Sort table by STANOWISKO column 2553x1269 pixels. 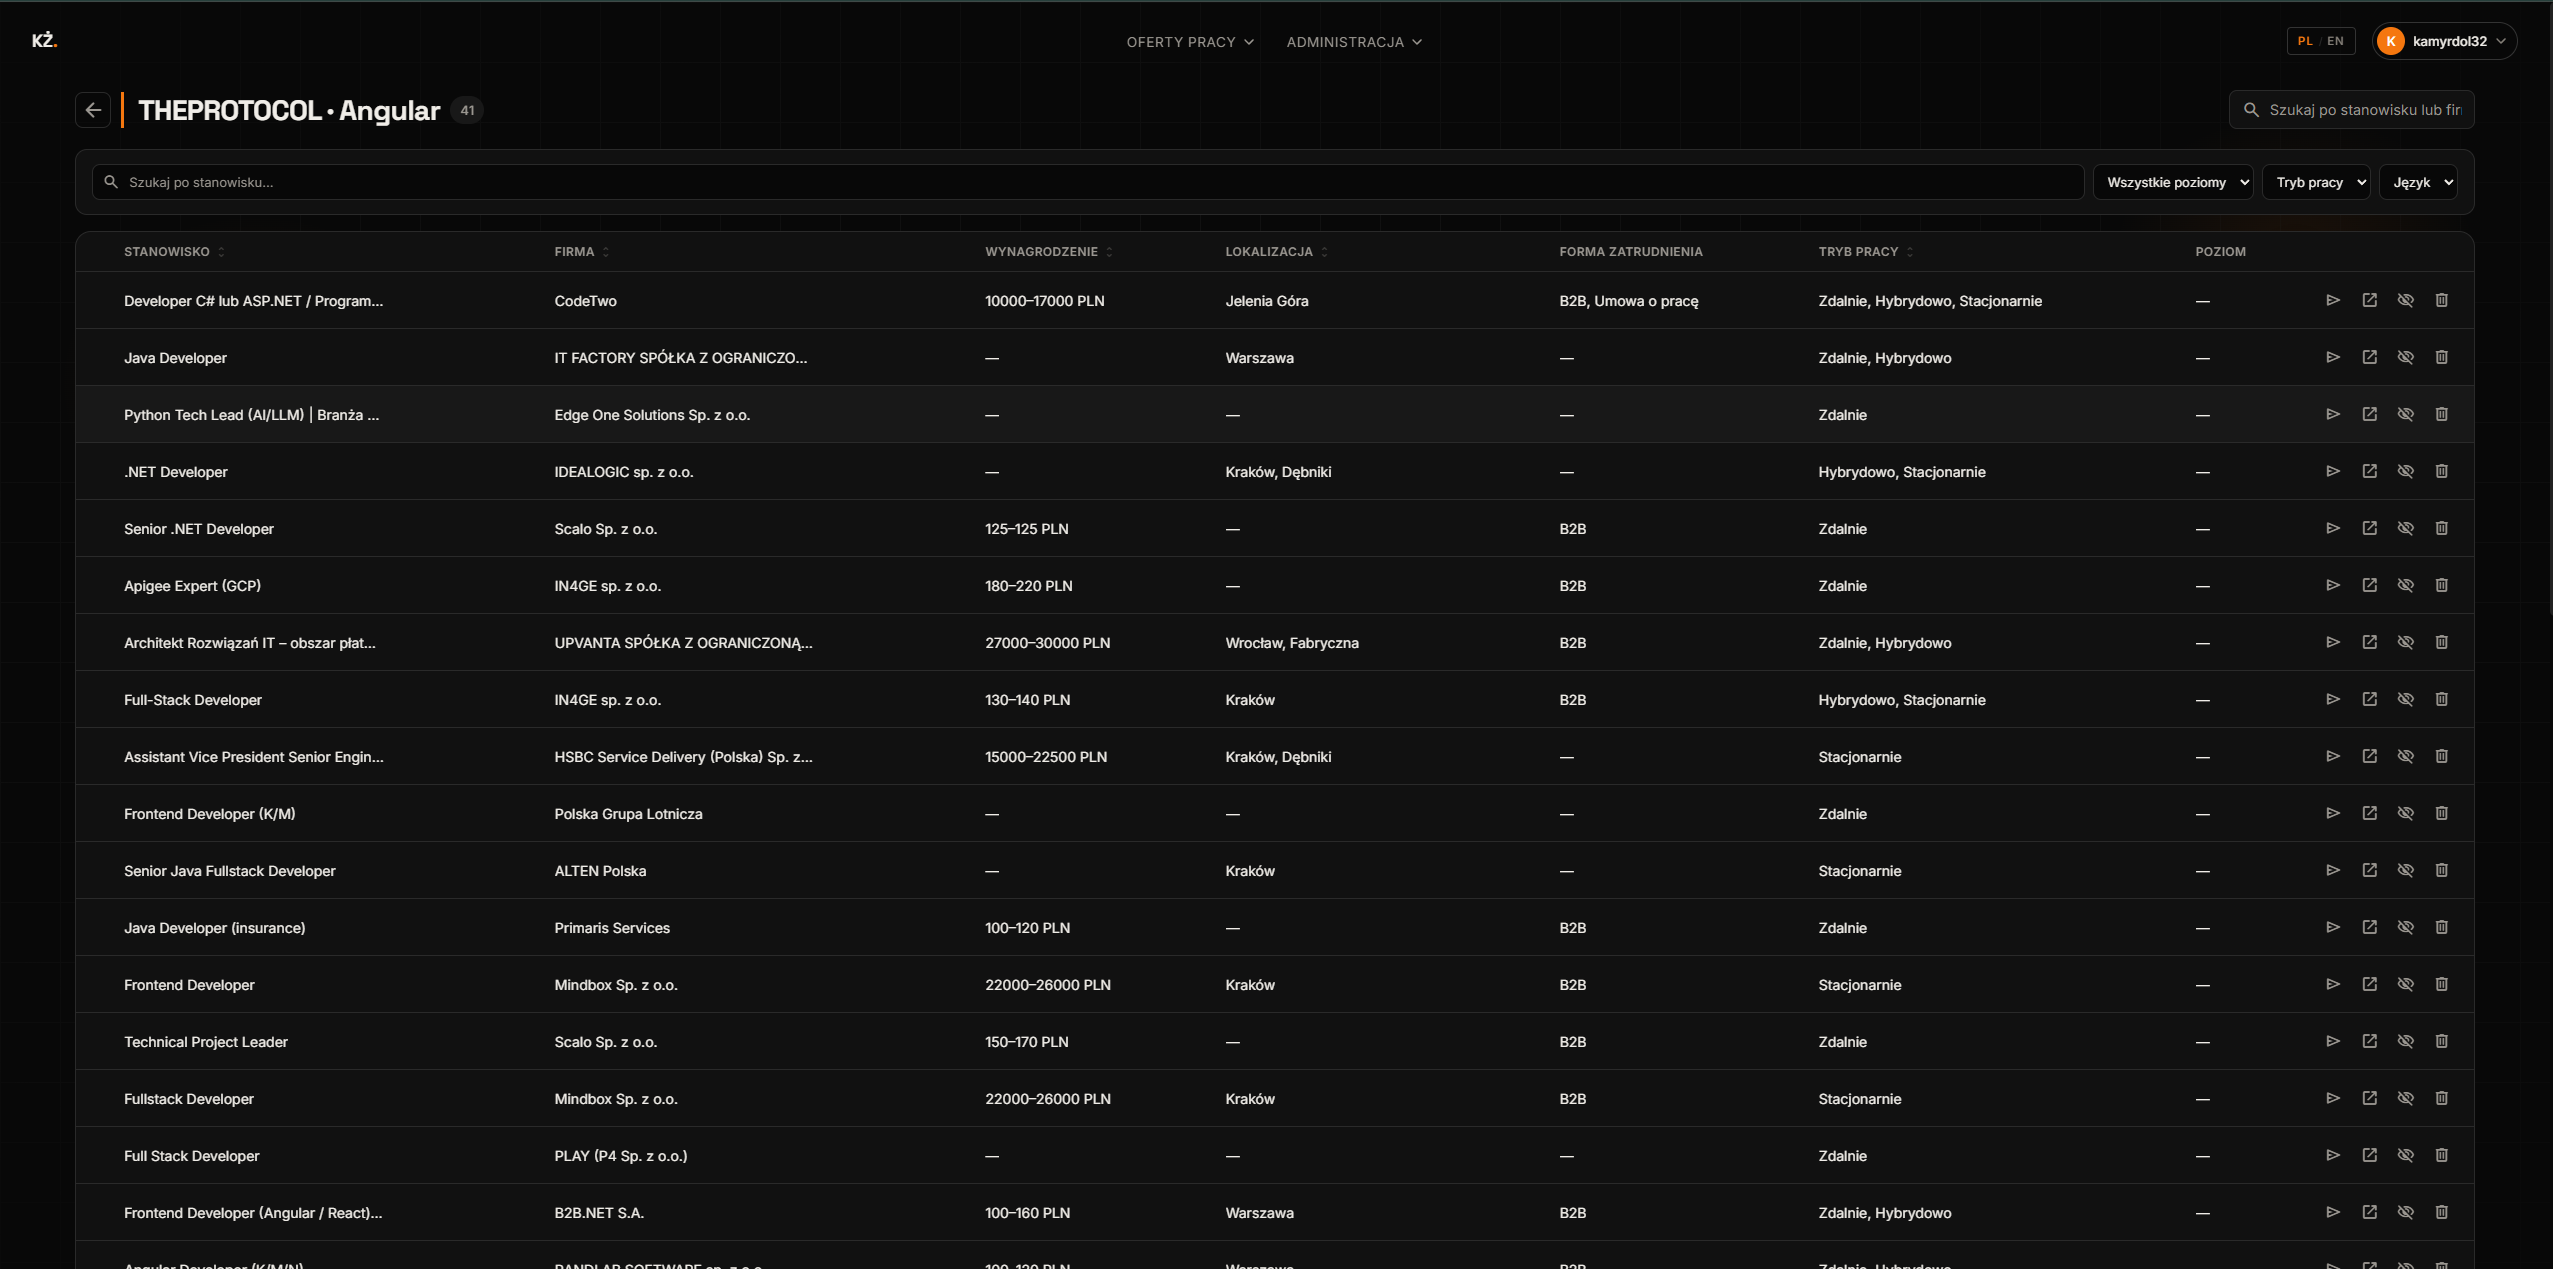174,252
